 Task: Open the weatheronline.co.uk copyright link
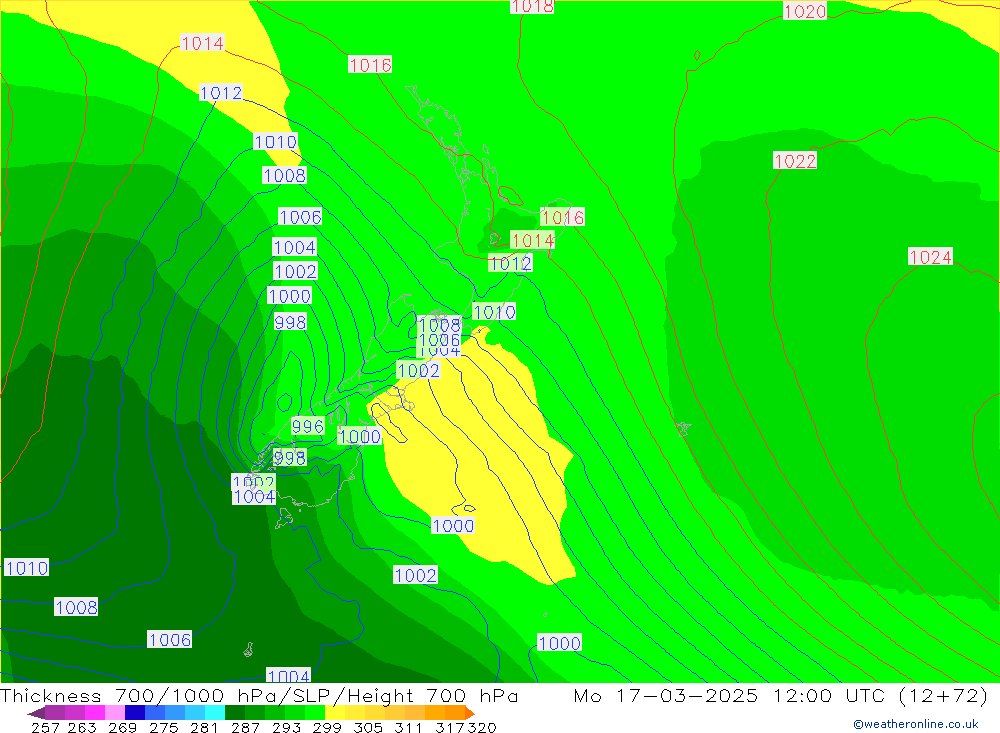[x=916, y=724]
